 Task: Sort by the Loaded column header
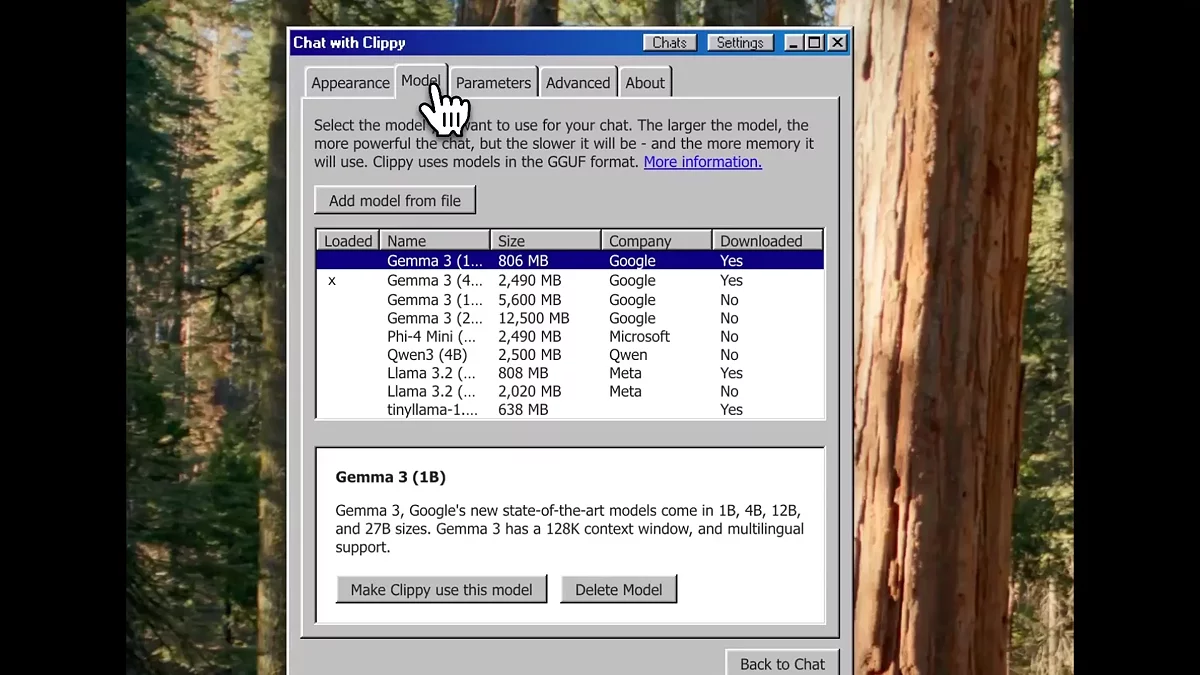(x=348, y=241)
